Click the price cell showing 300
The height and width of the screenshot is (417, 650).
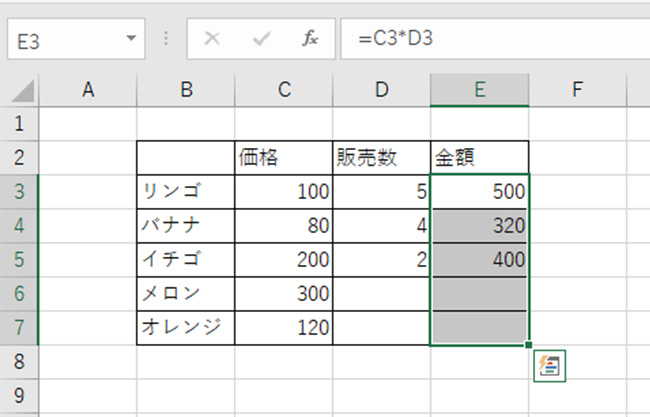(284, 294)
